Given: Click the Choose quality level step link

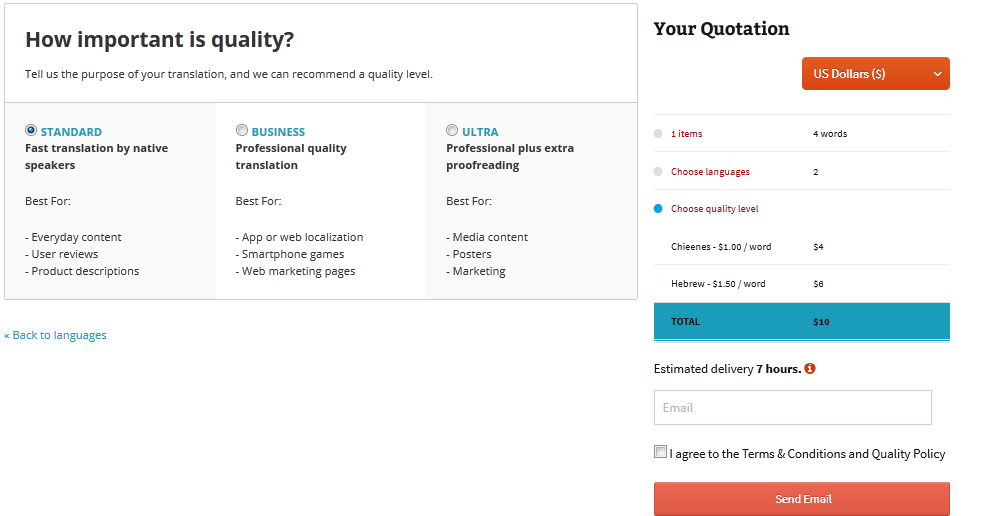Looking at the screenshot, I should click(x=714, y=209).
